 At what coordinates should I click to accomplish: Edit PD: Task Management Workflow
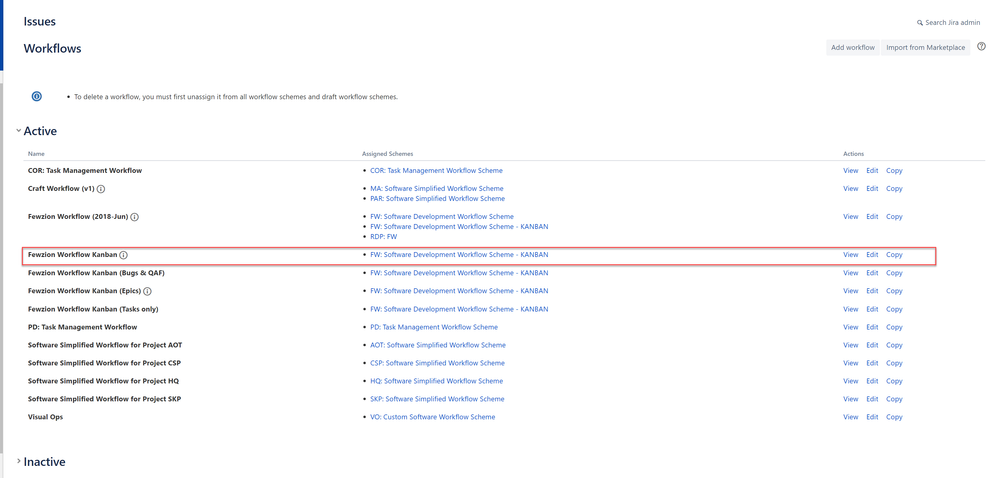tap(872, 327)
